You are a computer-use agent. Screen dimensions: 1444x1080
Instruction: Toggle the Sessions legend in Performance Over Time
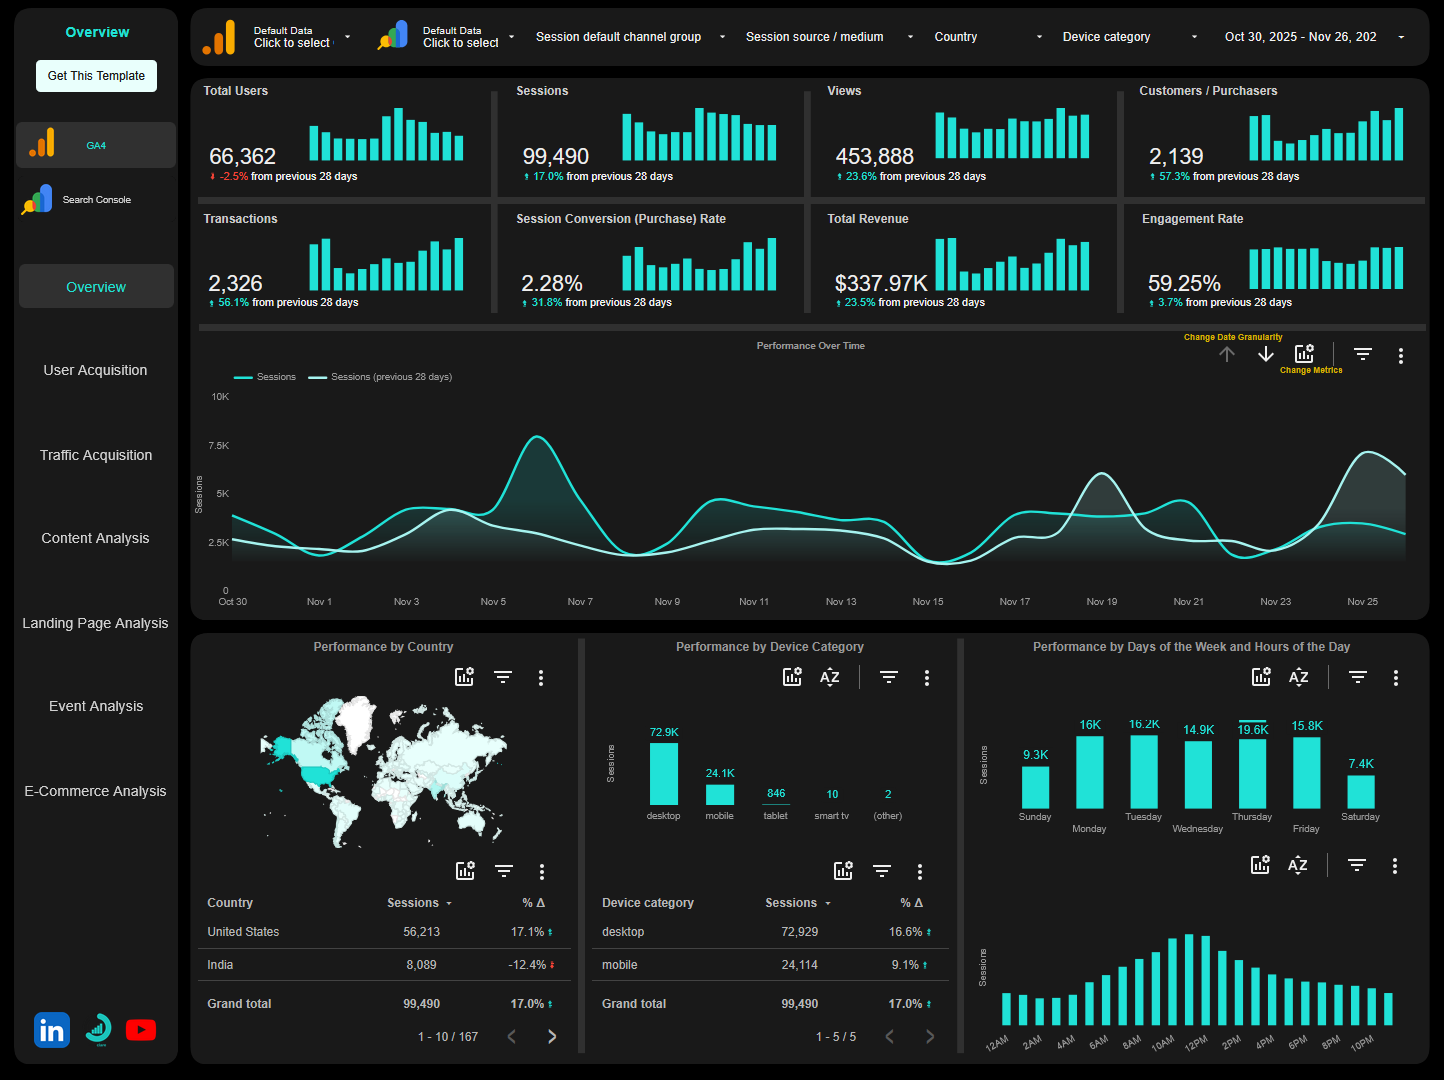264,377
